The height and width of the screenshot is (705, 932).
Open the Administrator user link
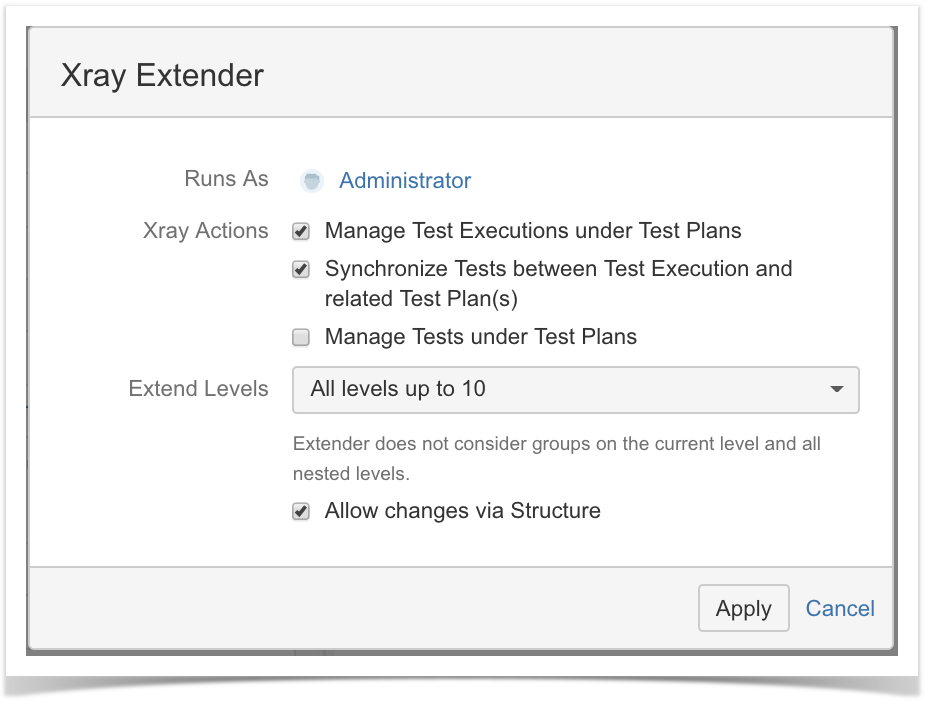pos(405,181)
